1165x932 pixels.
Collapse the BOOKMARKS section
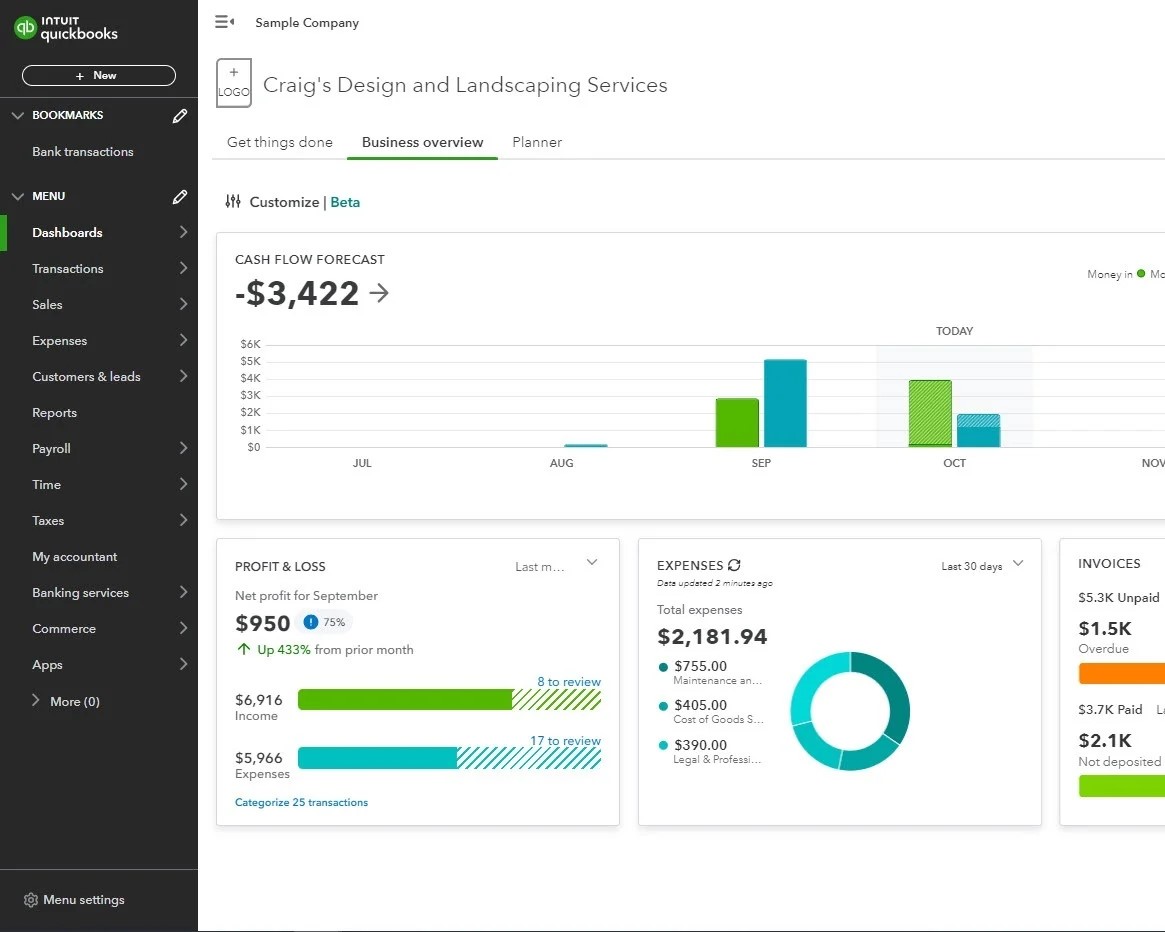pos(17,116)
